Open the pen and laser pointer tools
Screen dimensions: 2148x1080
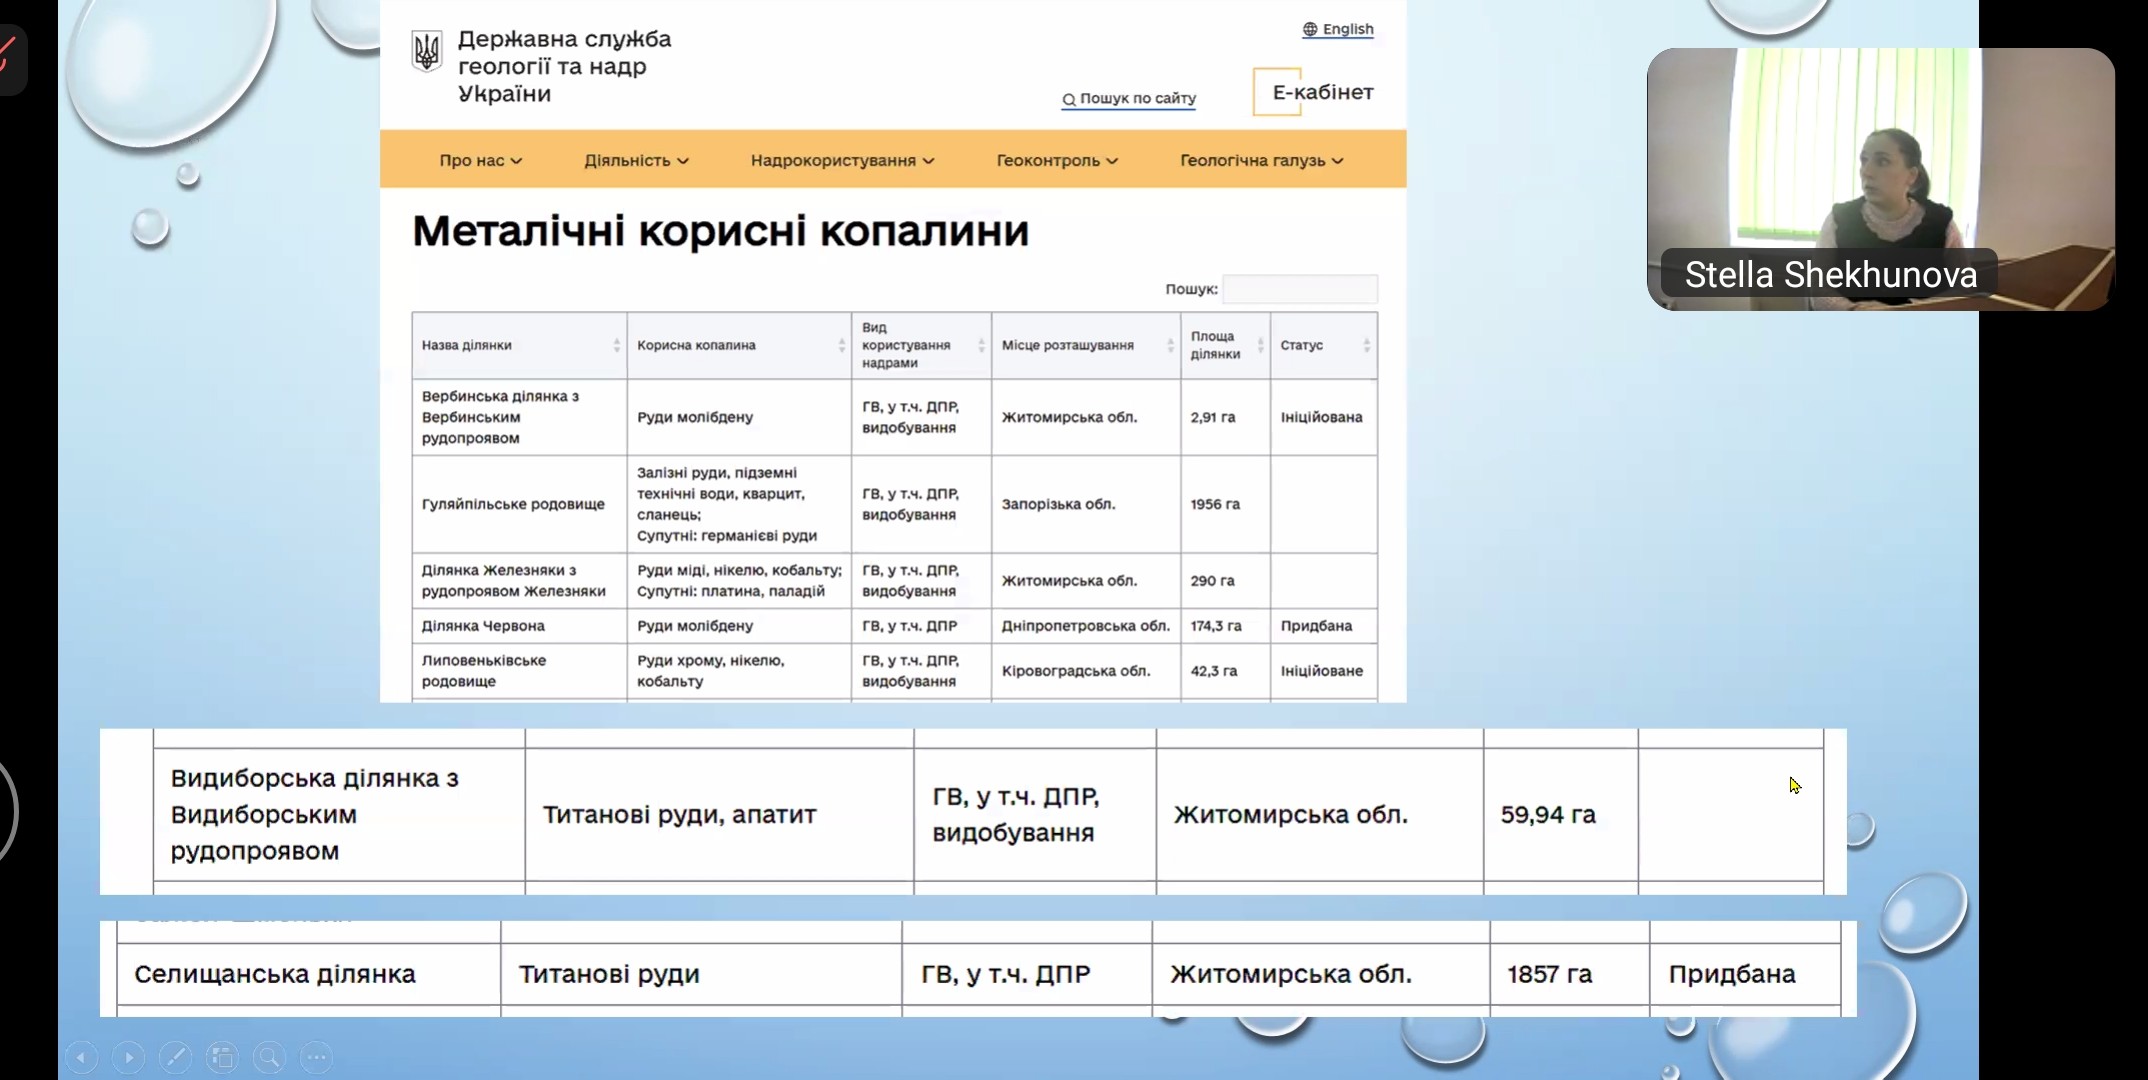coord(175,1057)
